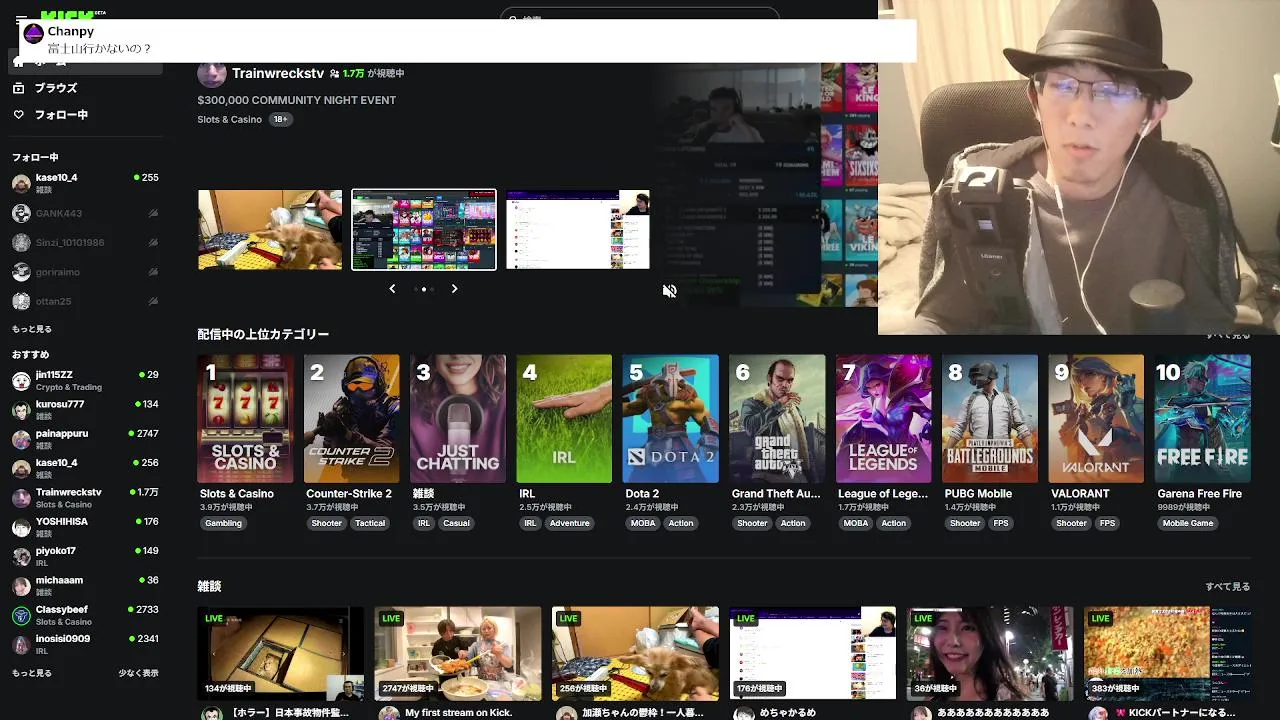
Task: Click the FPS tag under PUBG Mobile
Action: point(1001,523)
